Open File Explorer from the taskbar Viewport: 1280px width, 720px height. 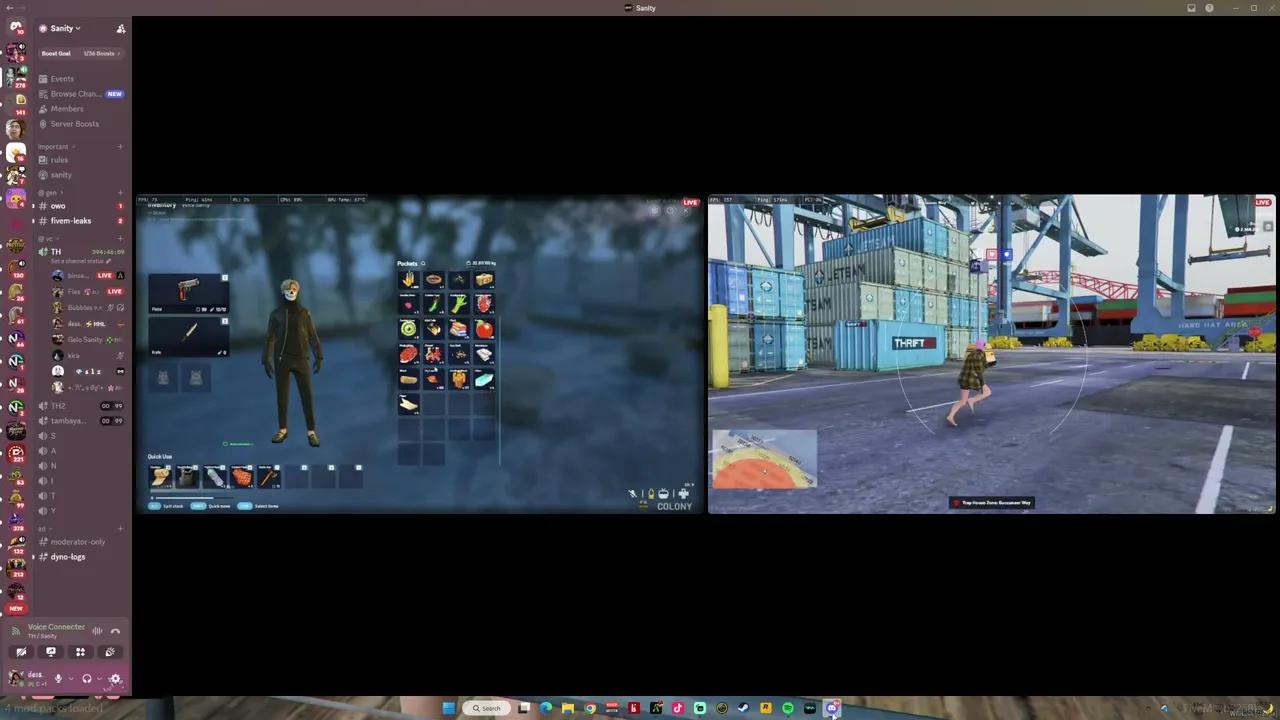568,708
